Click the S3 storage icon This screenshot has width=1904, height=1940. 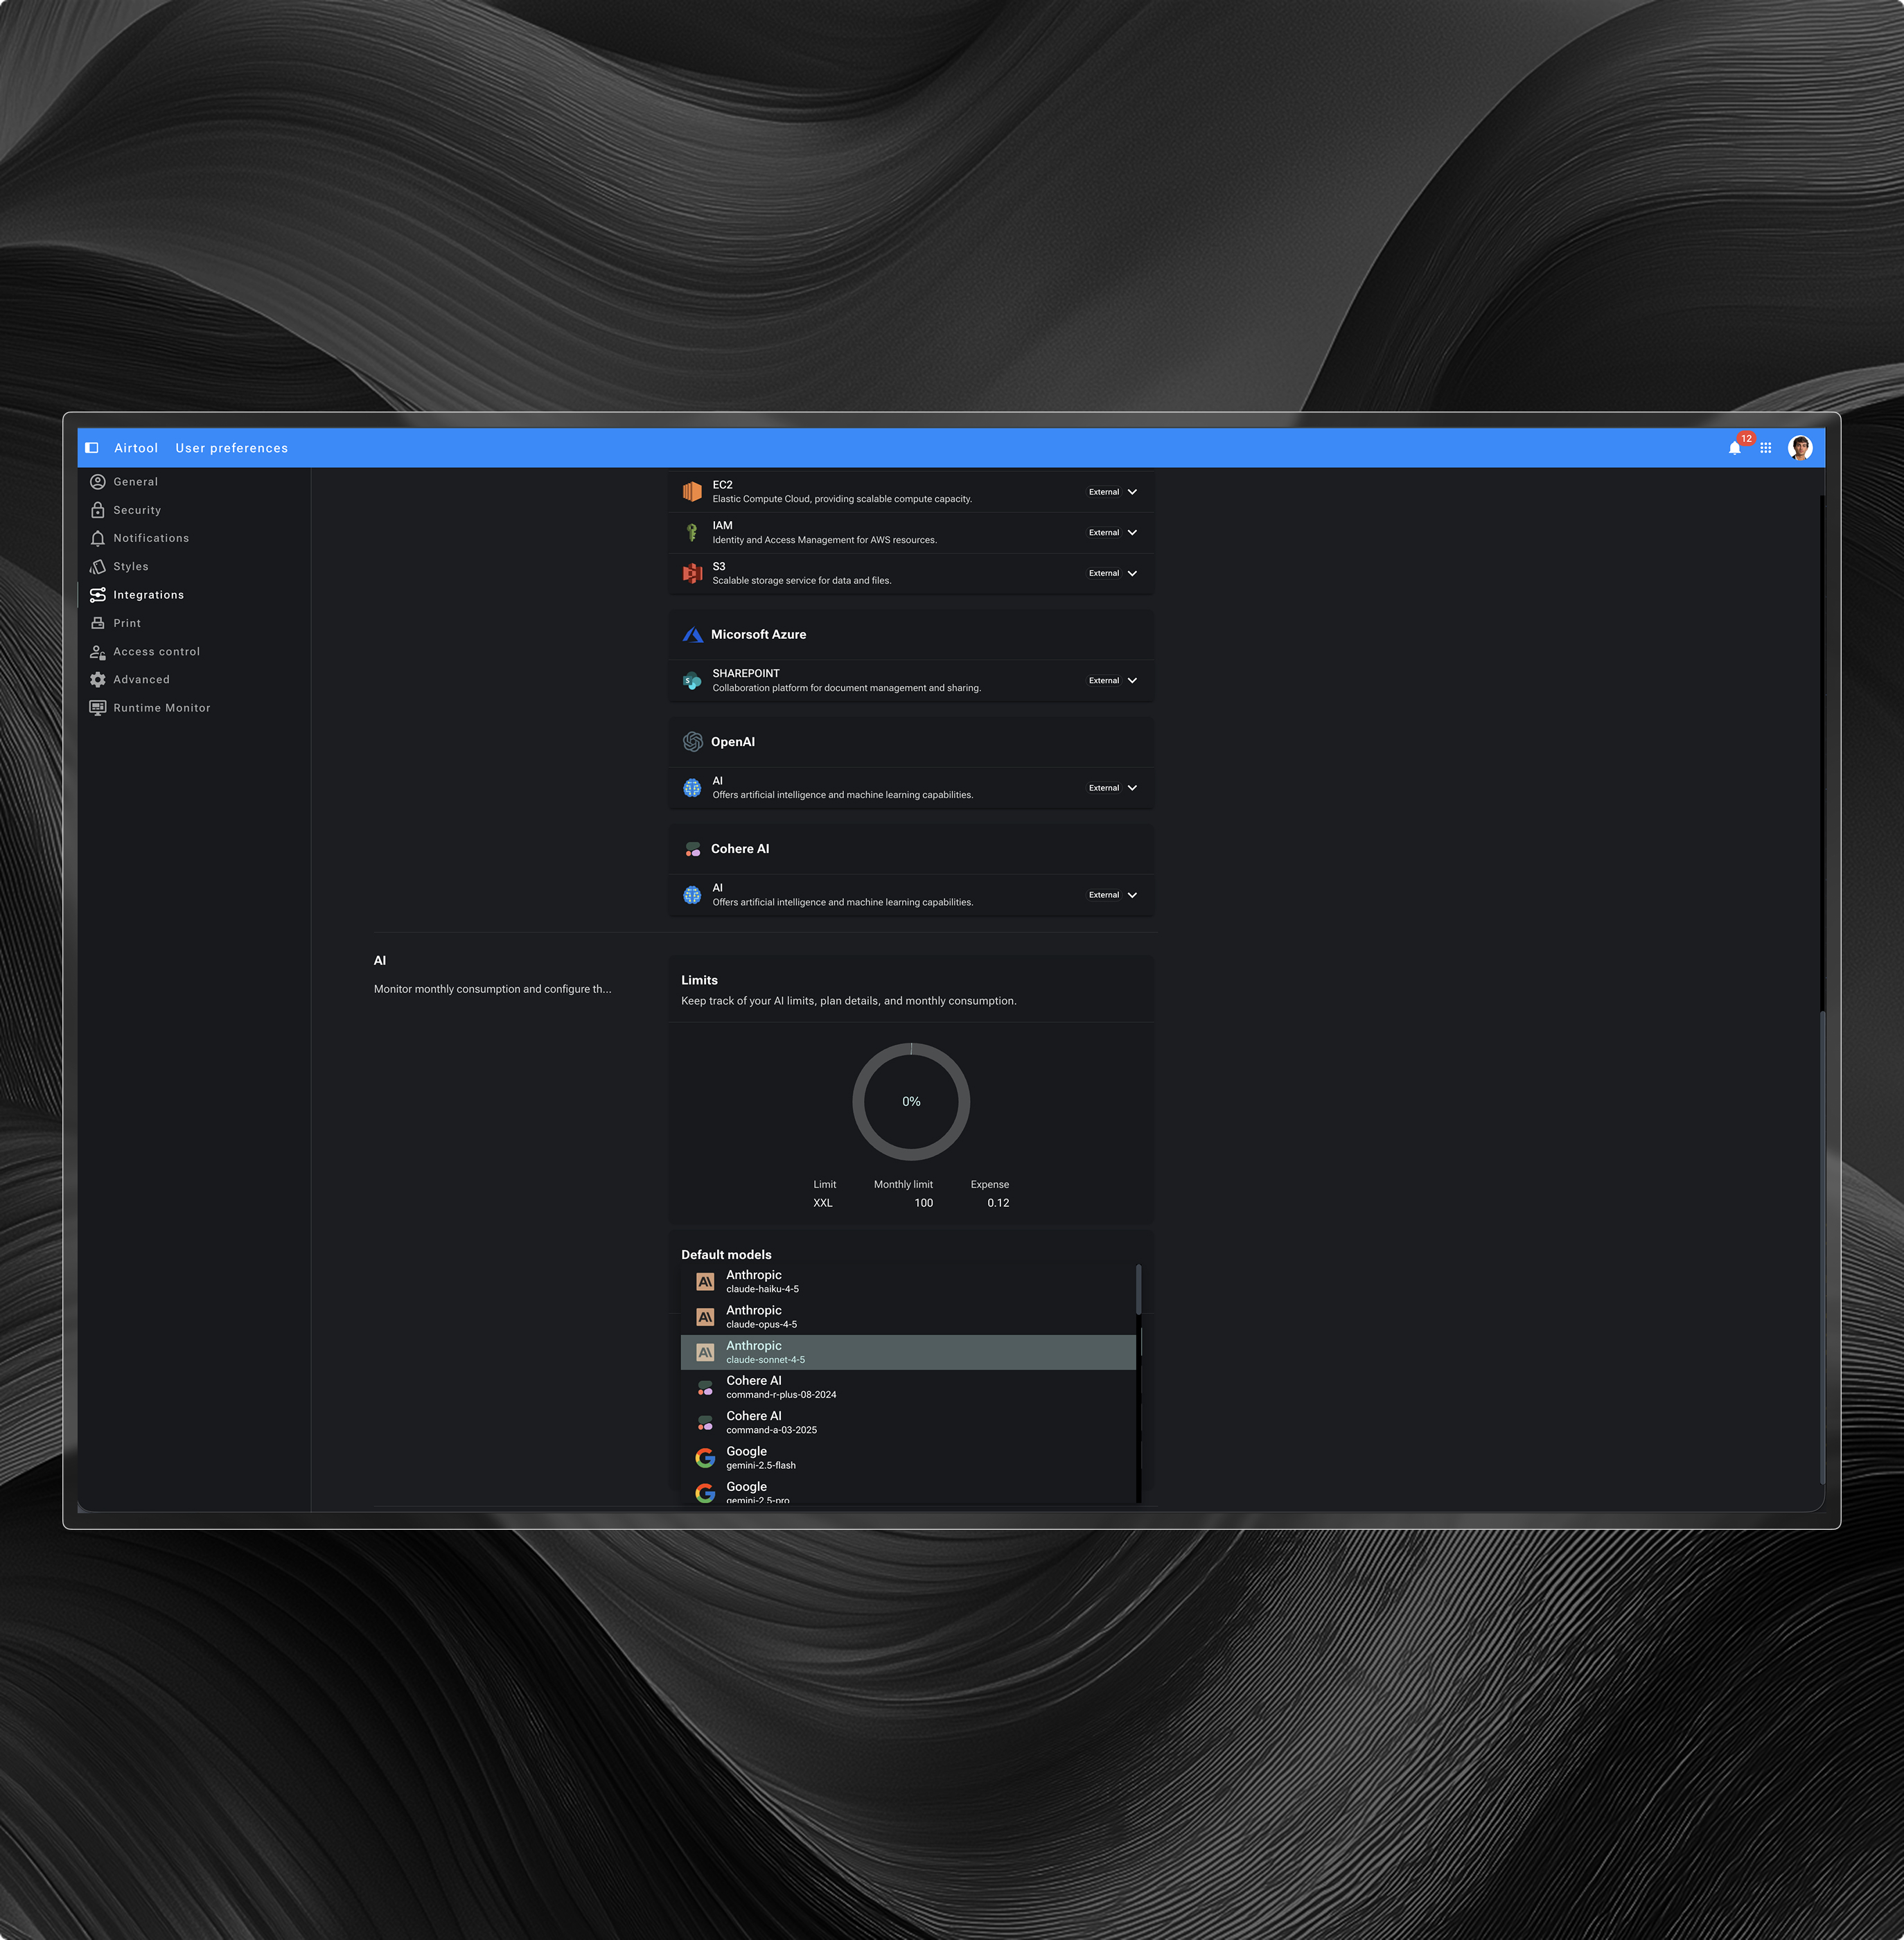tap(692, 573)
